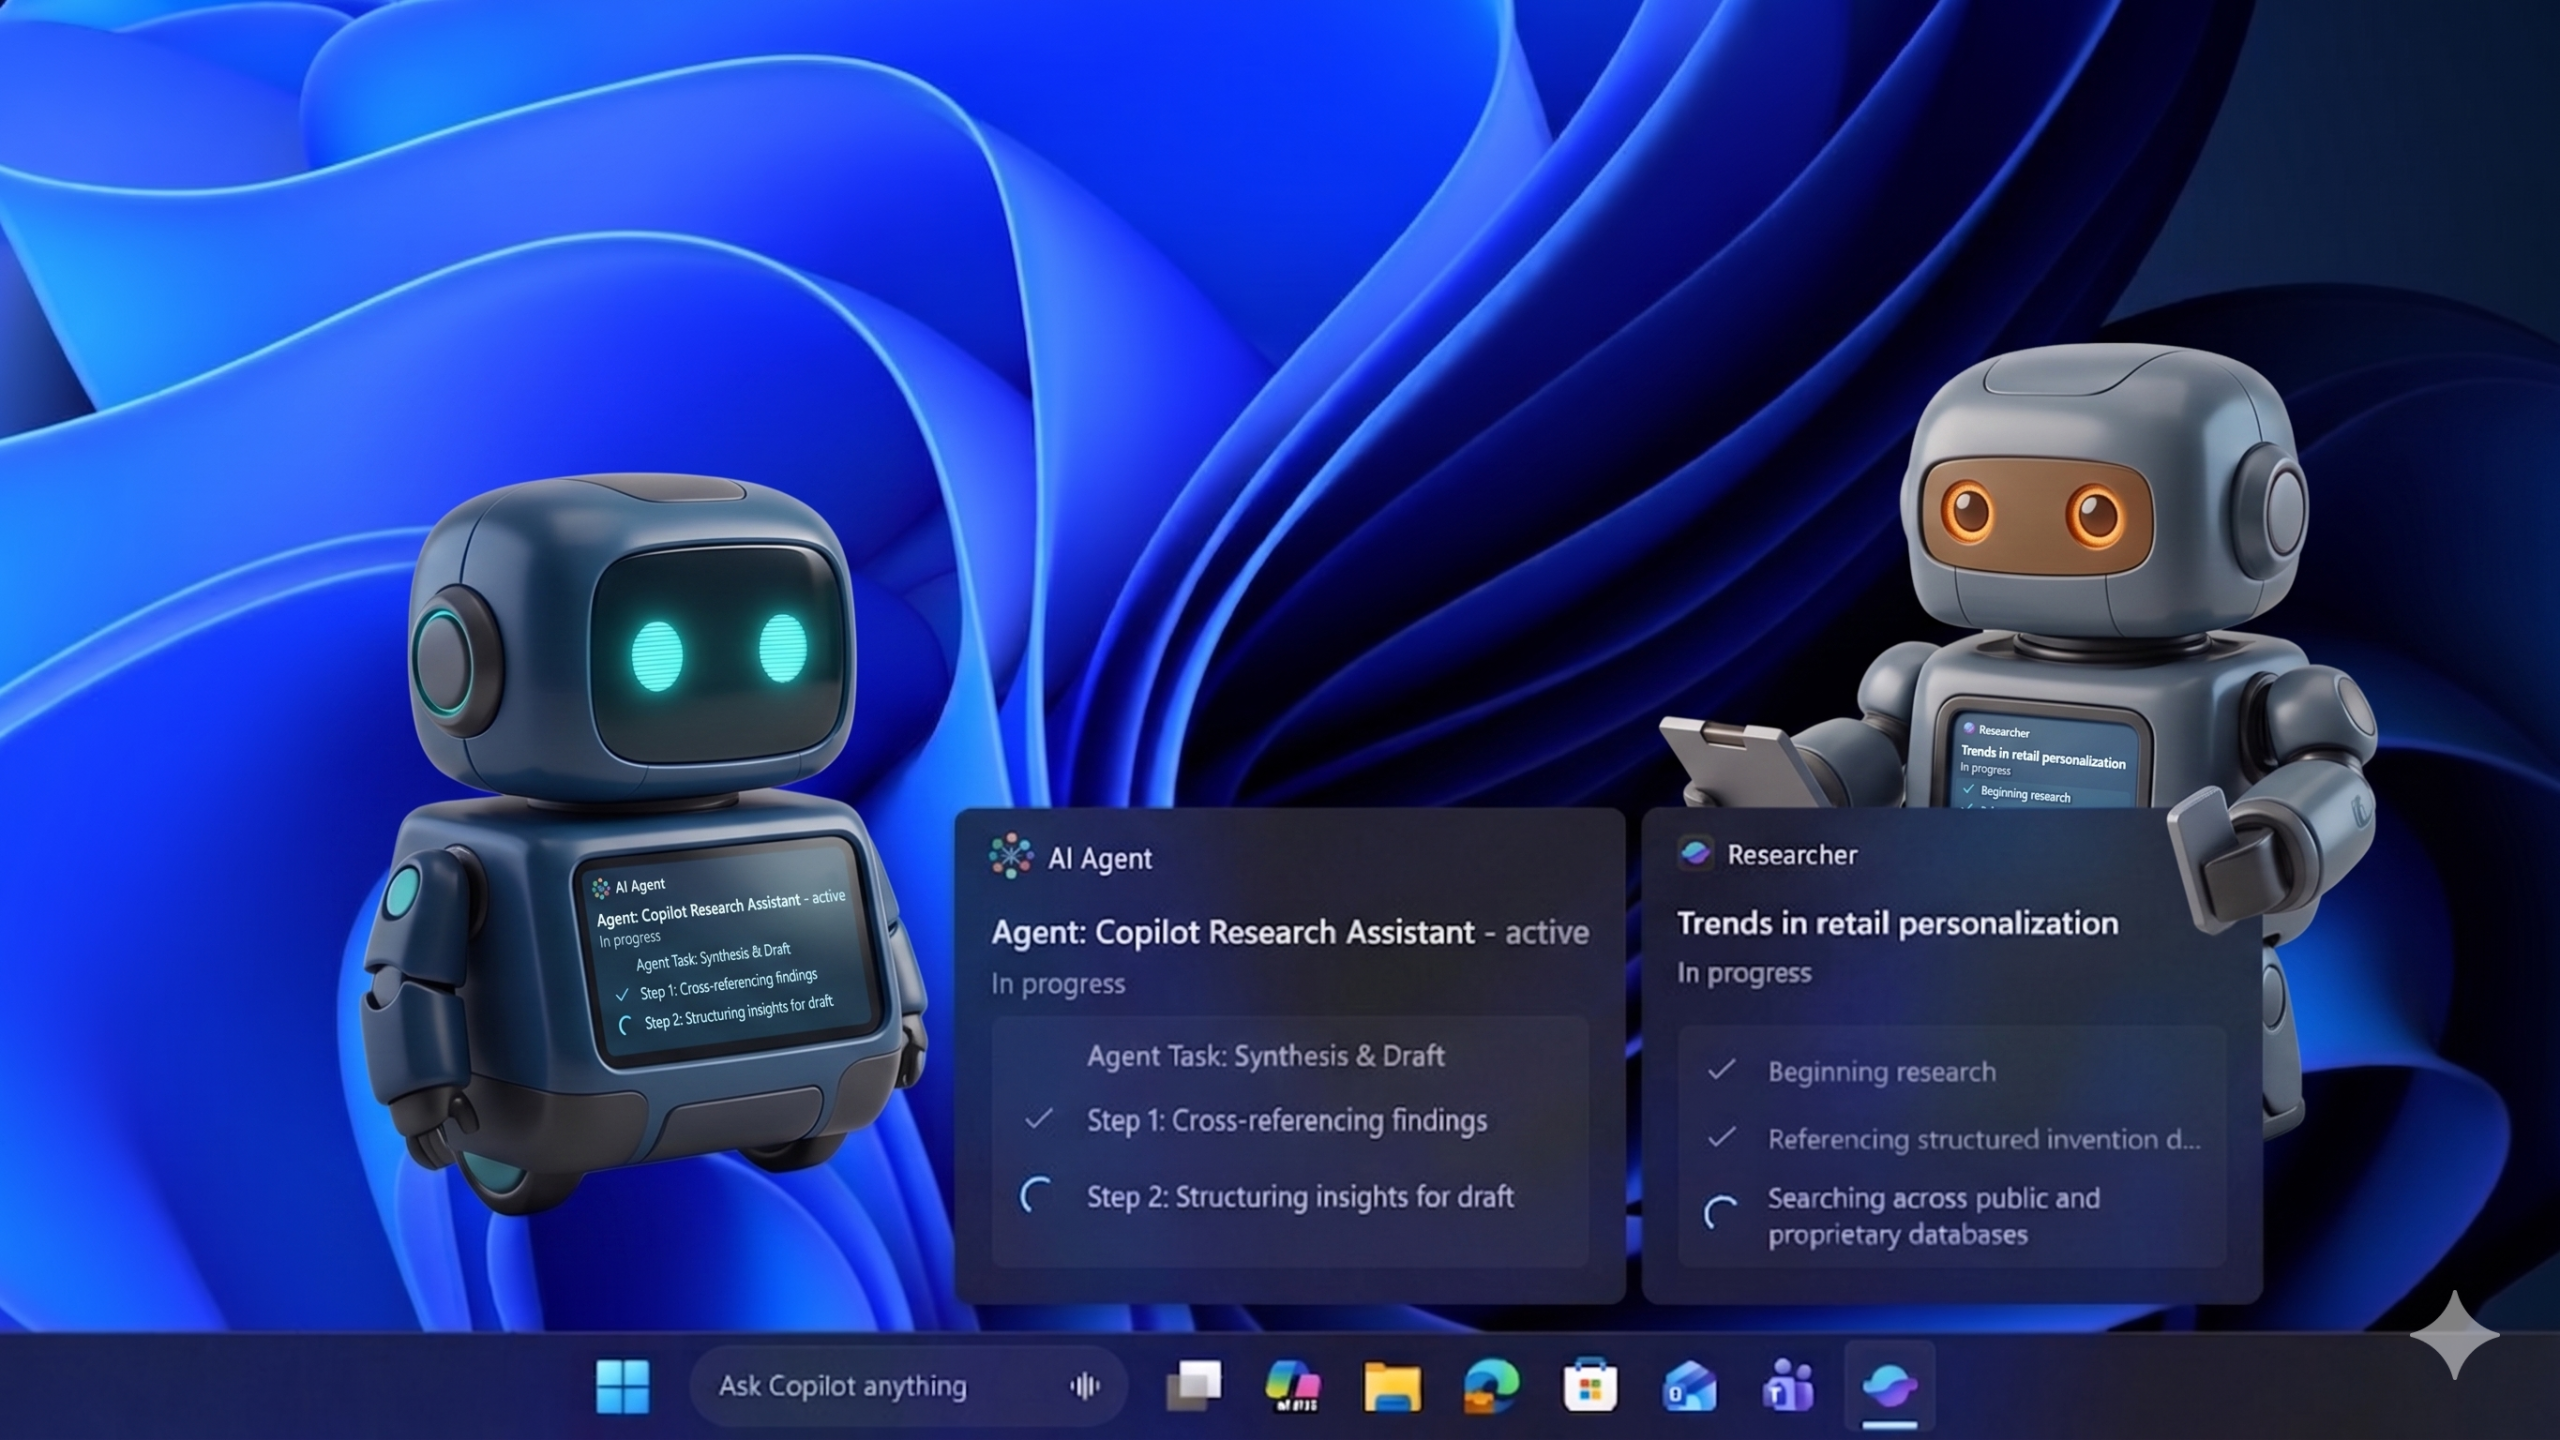
Task: Select Step 1: Cross-referencing findings
Action: pos(1287,1121)
